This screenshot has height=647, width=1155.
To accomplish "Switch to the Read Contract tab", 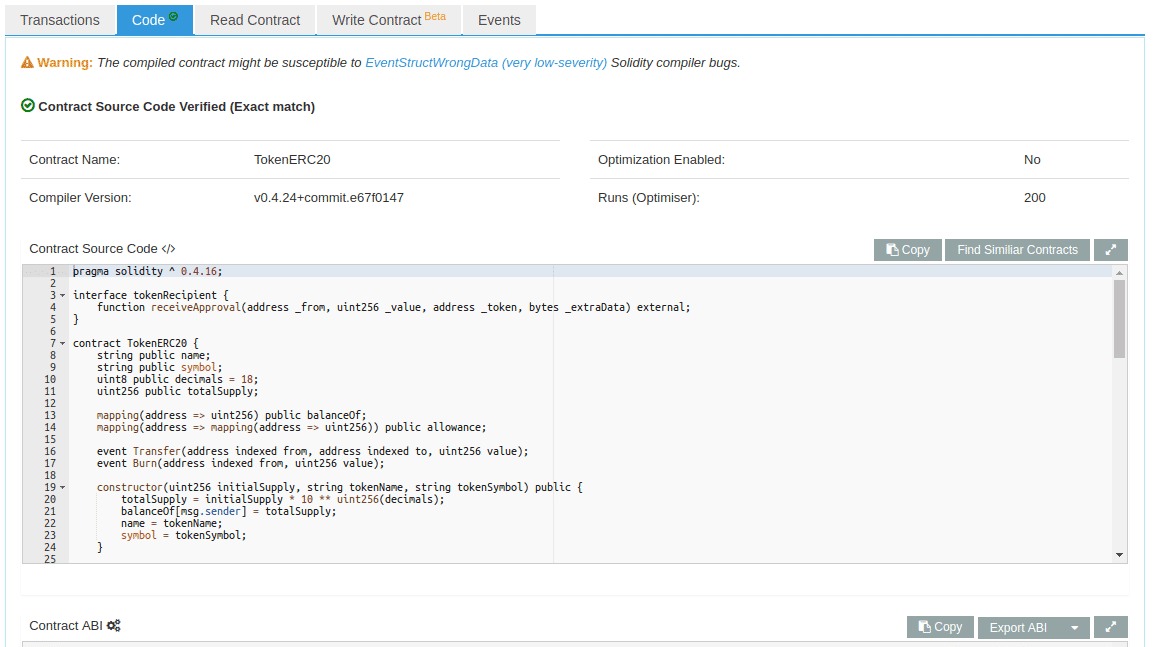I will (x=255, y=20).
